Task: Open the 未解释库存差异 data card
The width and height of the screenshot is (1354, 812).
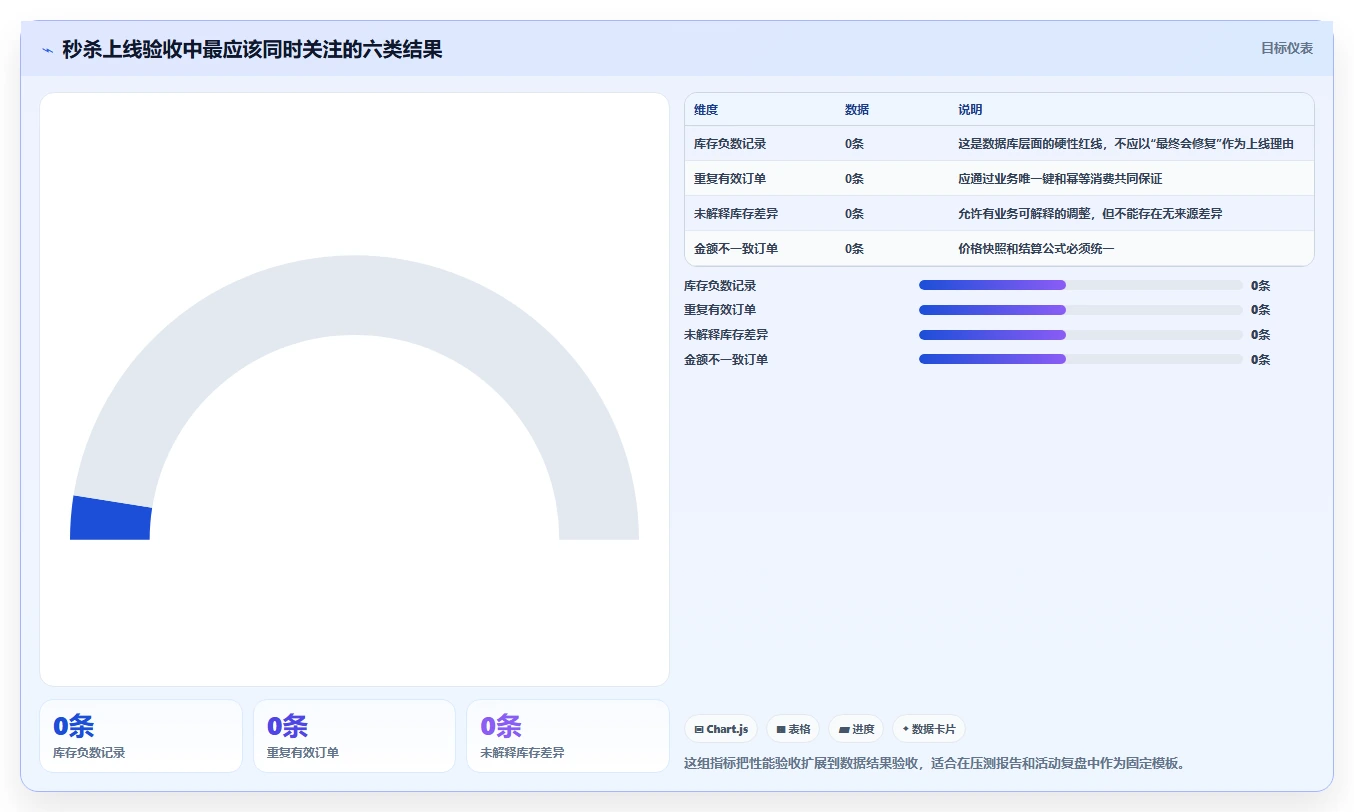Action: (568, 736)
